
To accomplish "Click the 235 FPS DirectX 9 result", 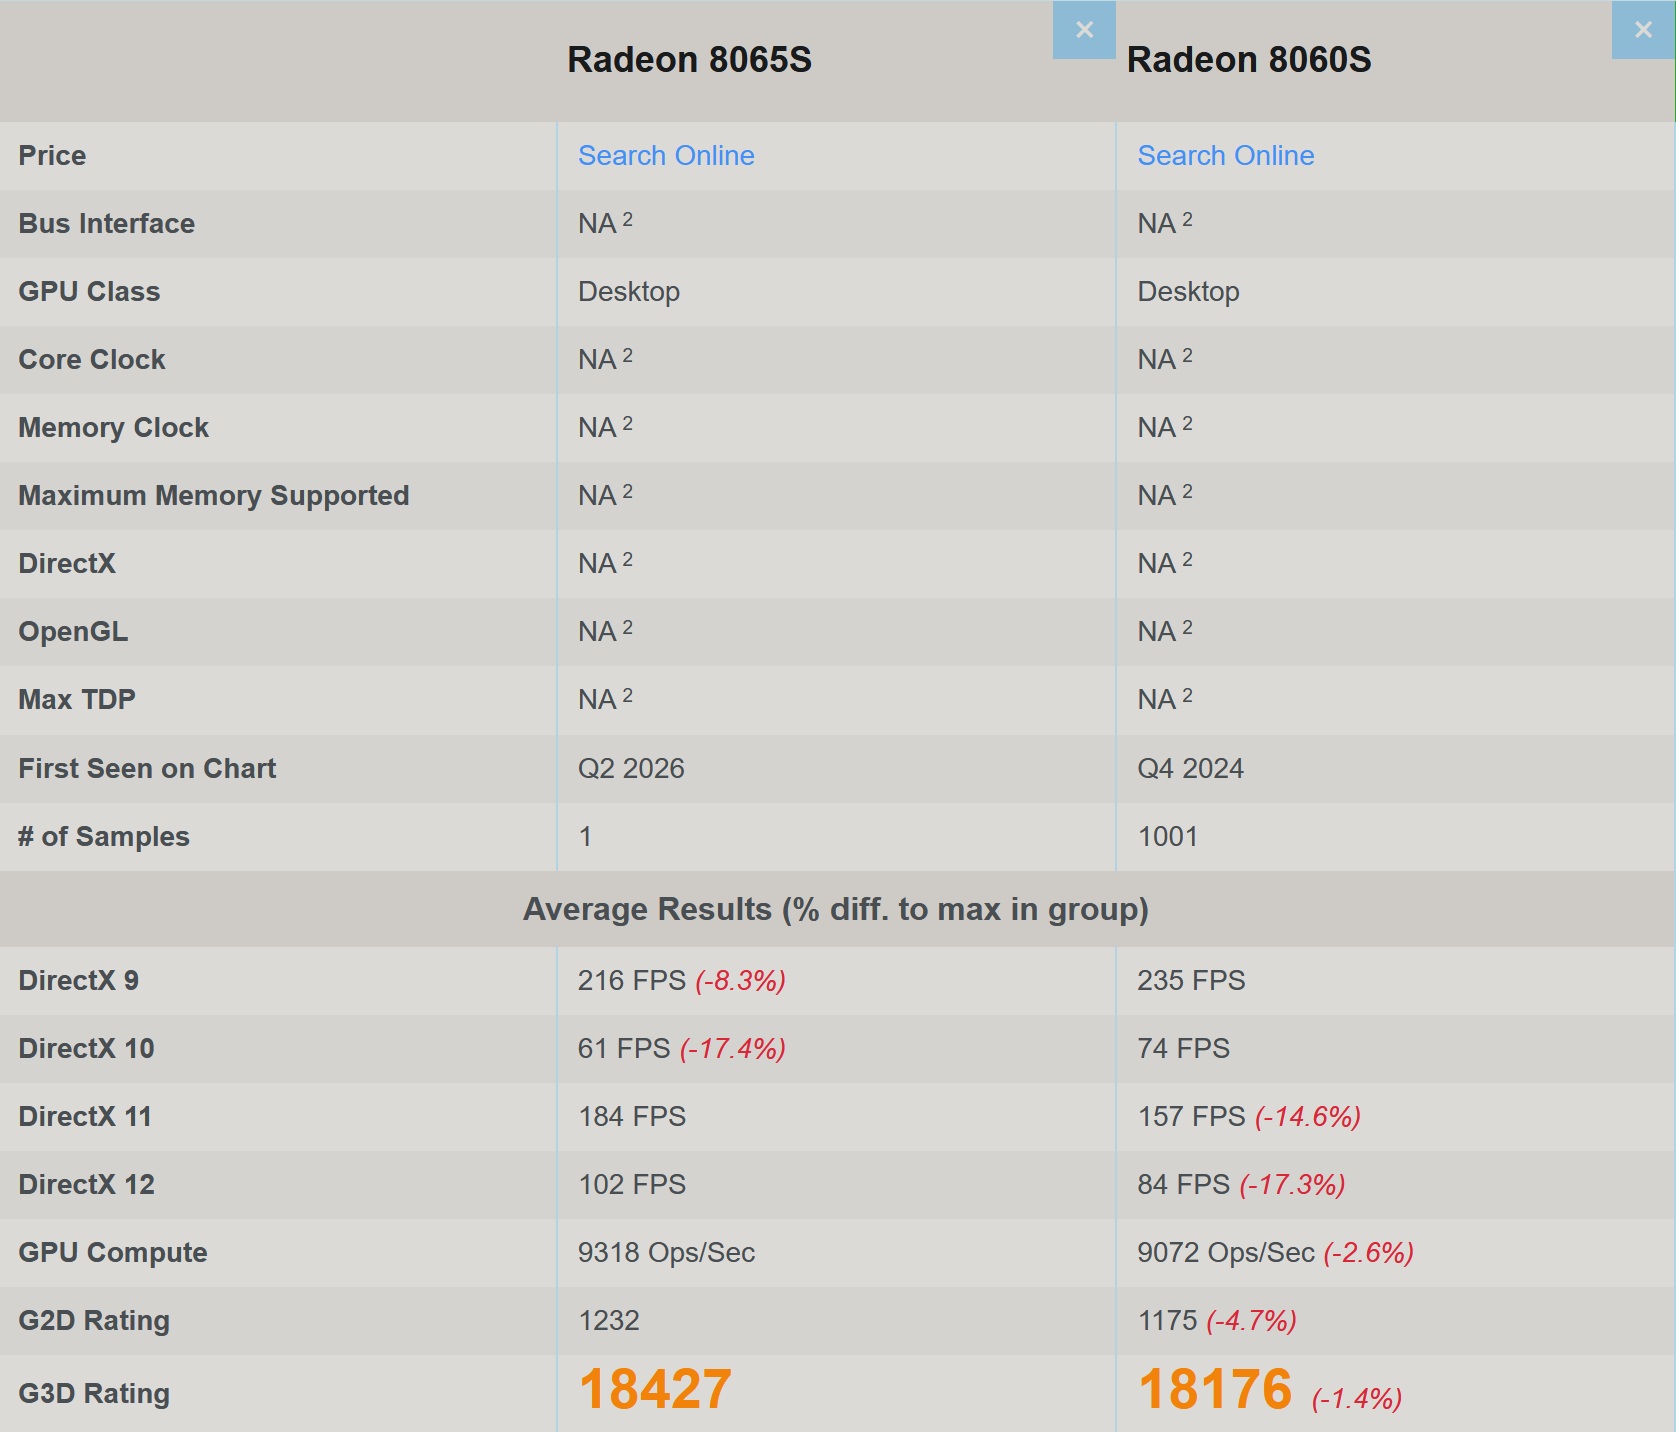I will (x=1191, y=981).
